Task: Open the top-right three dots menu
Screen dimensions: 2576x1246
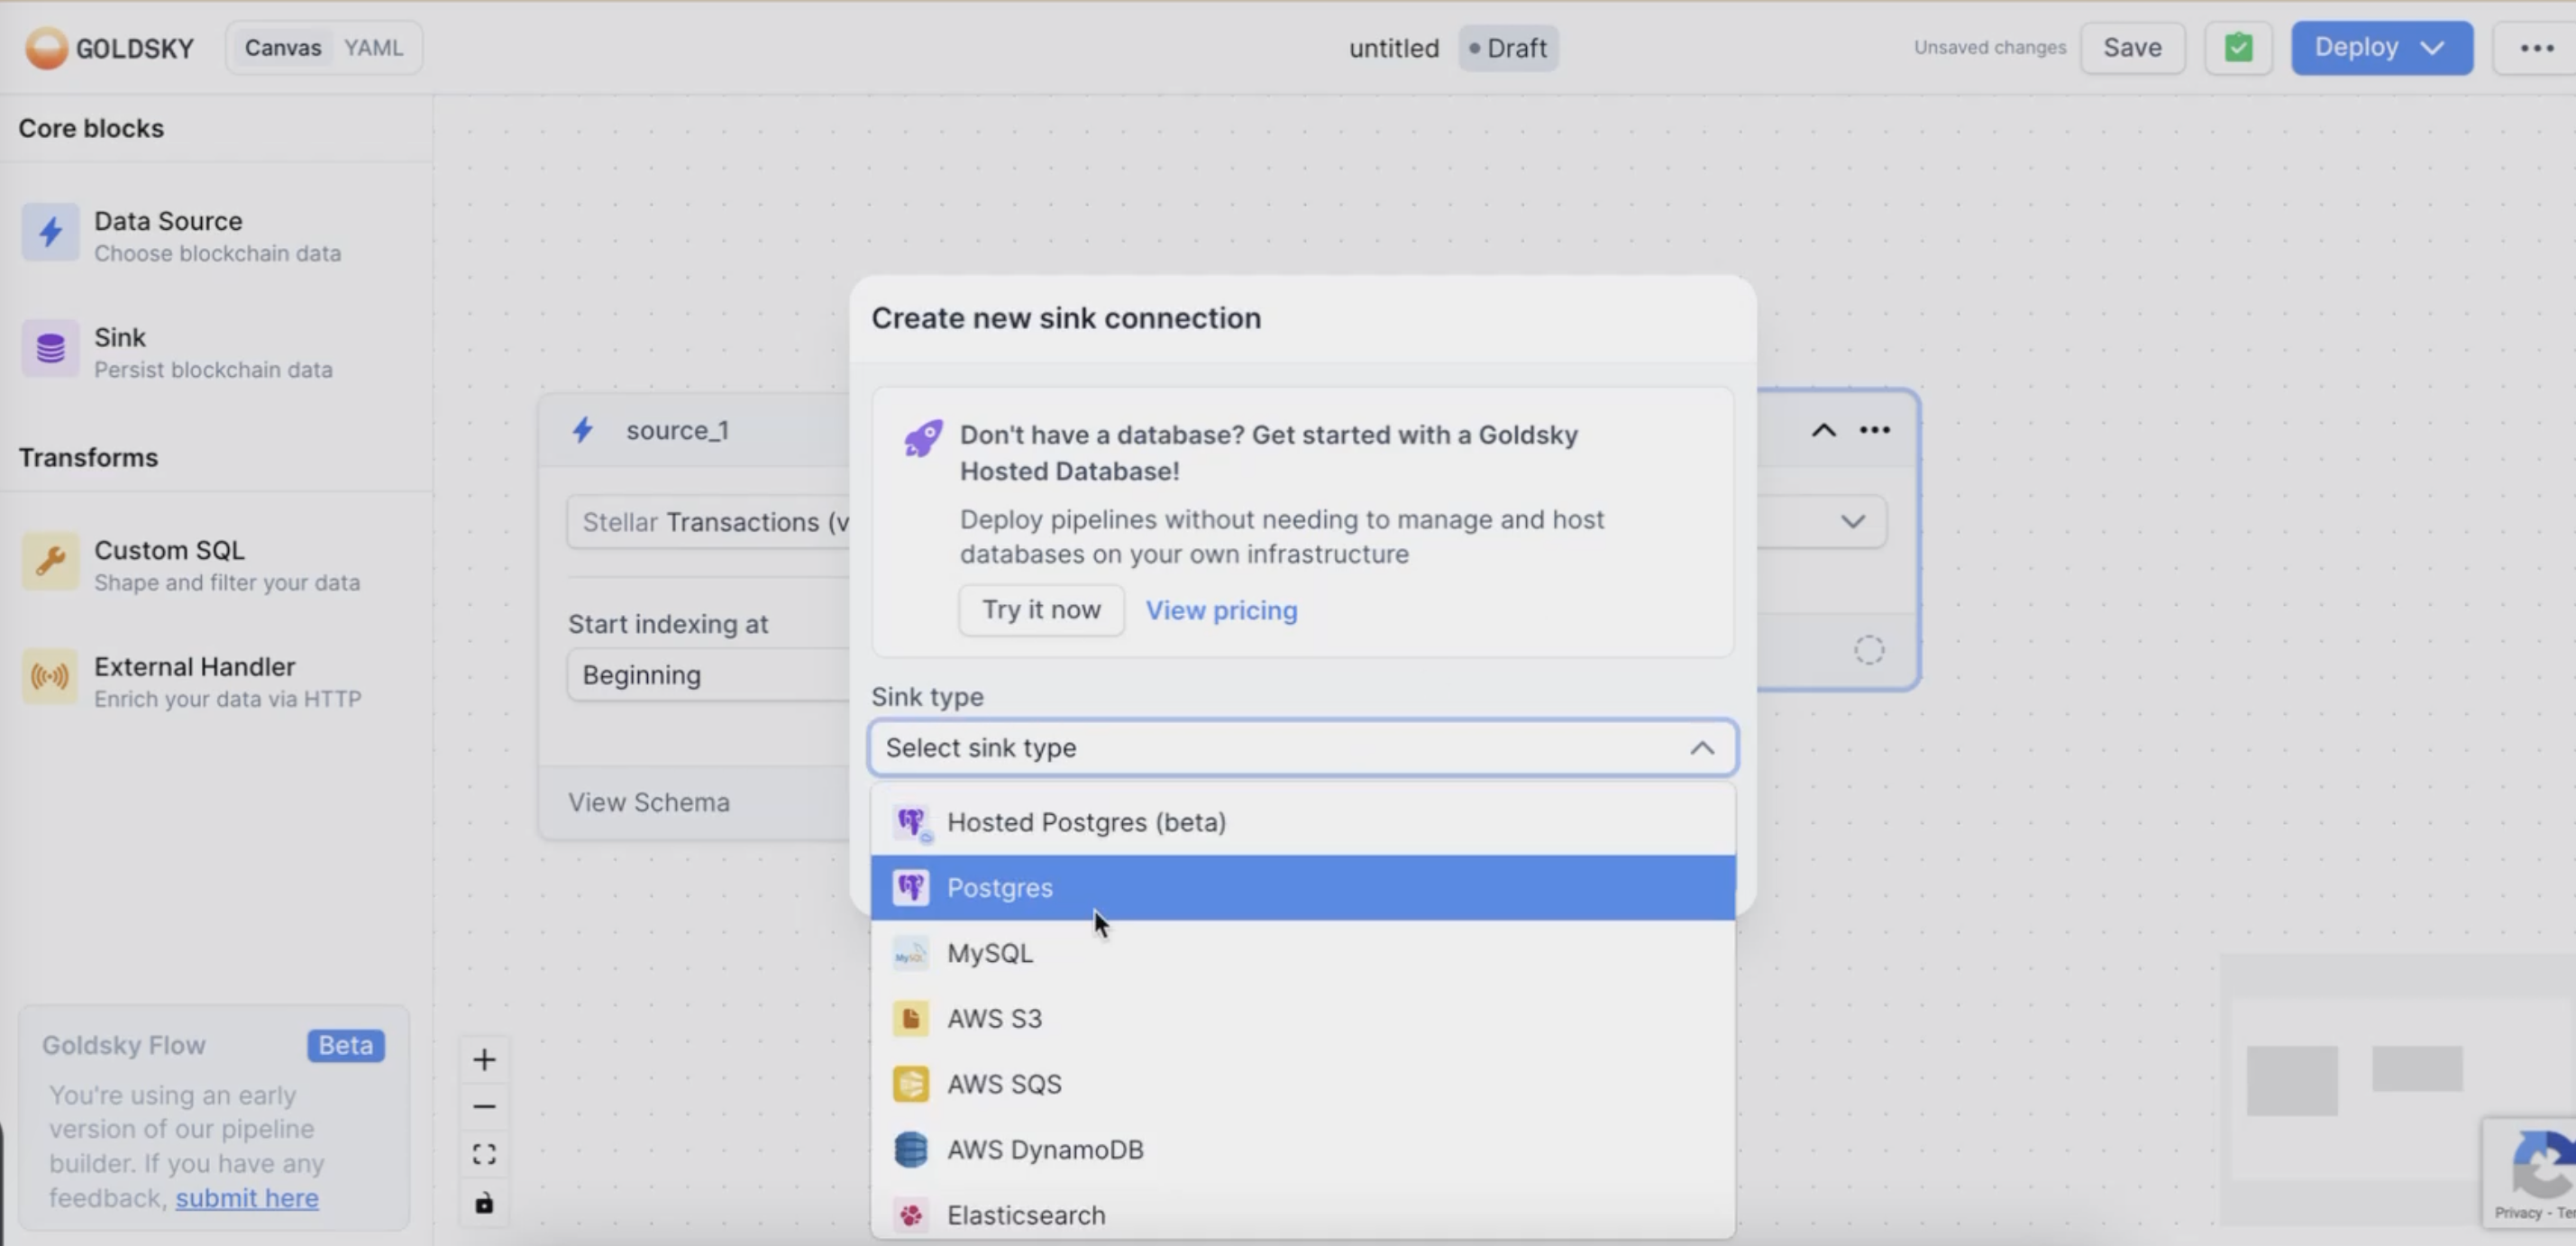Action: [2536, 48]
